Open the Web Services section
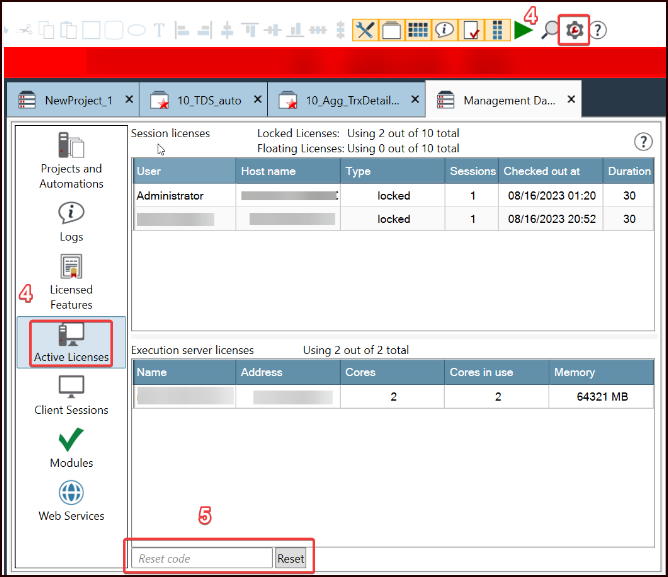Viewport: 668px width, 577px height. [71, 501]
